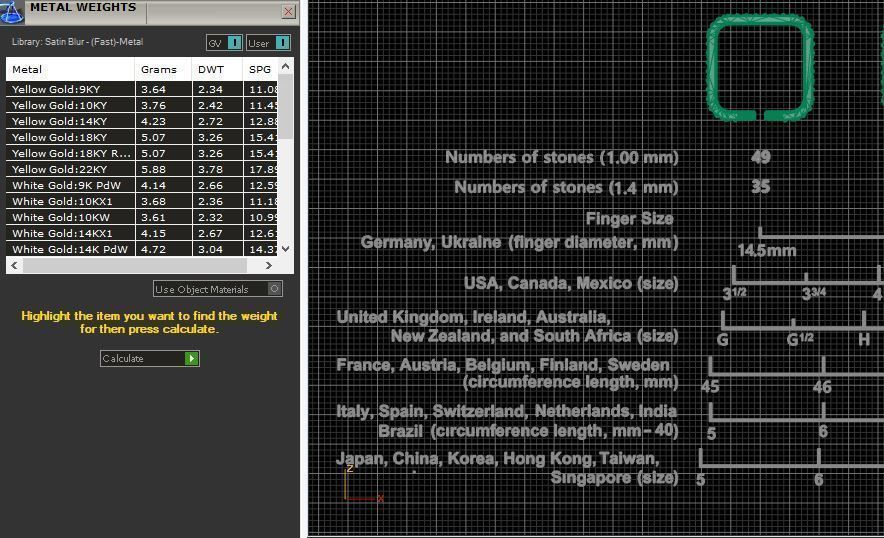The height and width of the screenshot is (538, 884).
Task: Click the Library: Satin Blur label
Action: coord(77,42)
